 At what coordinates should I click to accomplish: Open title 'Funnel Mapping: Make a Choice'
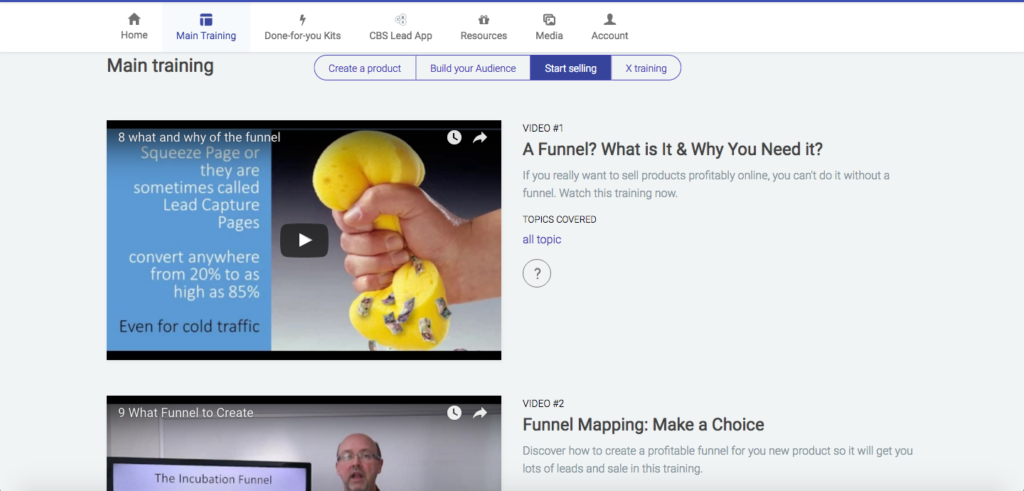[x=643, y=425]
